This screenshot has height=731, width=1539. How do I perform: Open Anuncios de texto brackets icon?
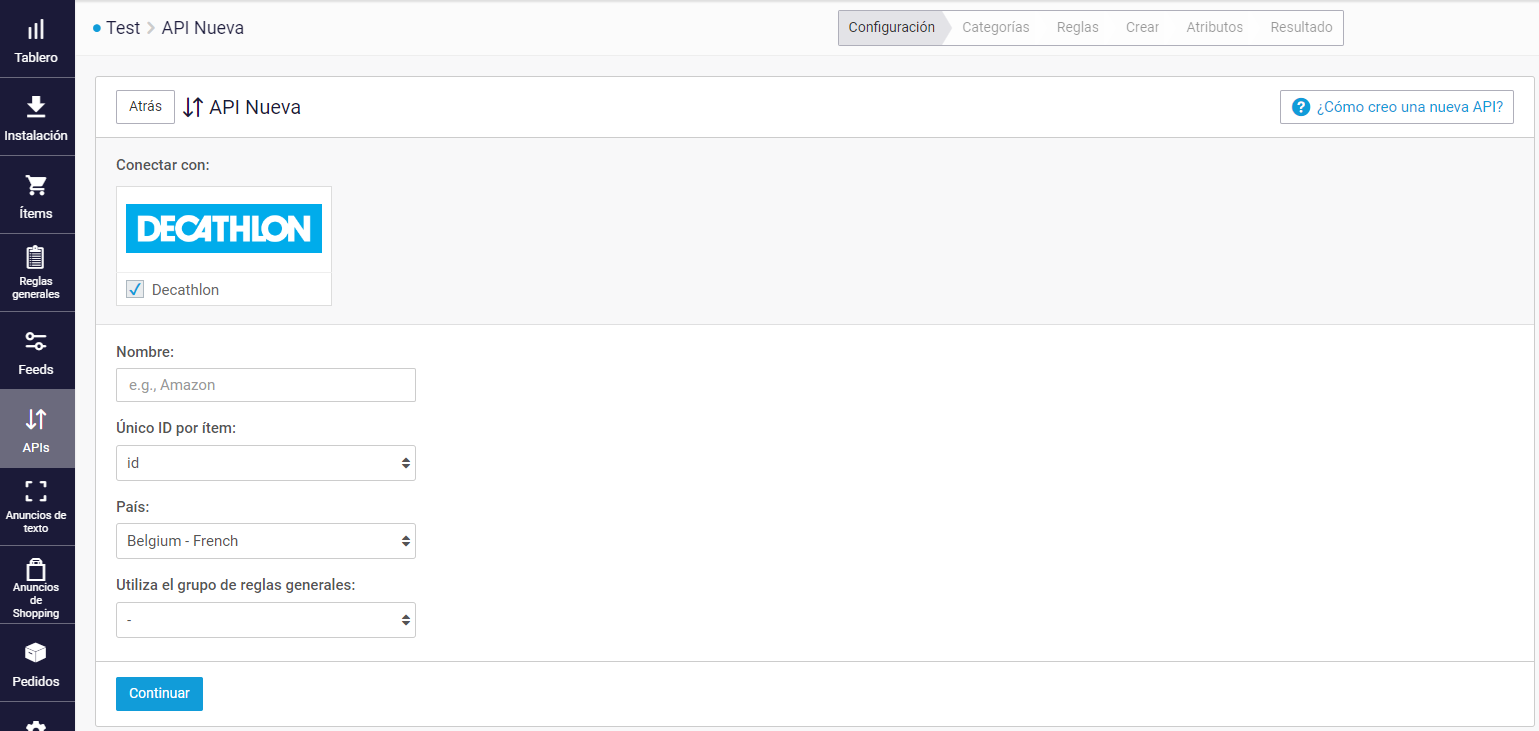coord(36,491)
